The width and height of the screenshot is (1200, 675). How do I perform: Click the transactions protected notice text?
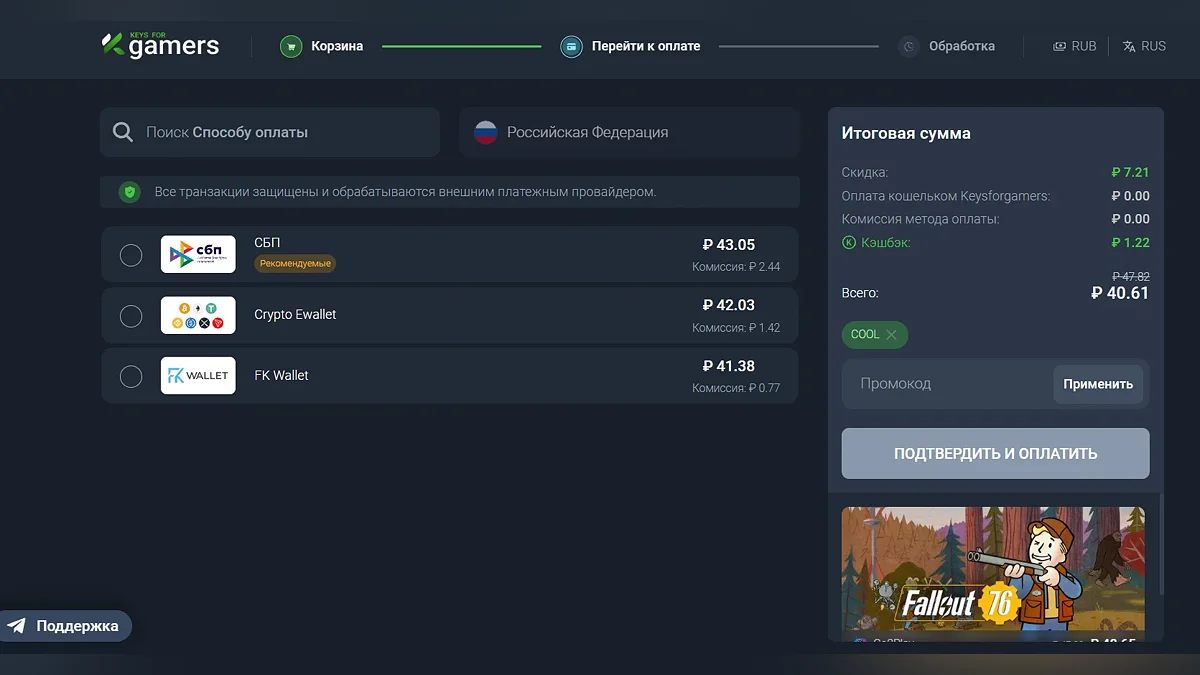(x=405, y=191)
